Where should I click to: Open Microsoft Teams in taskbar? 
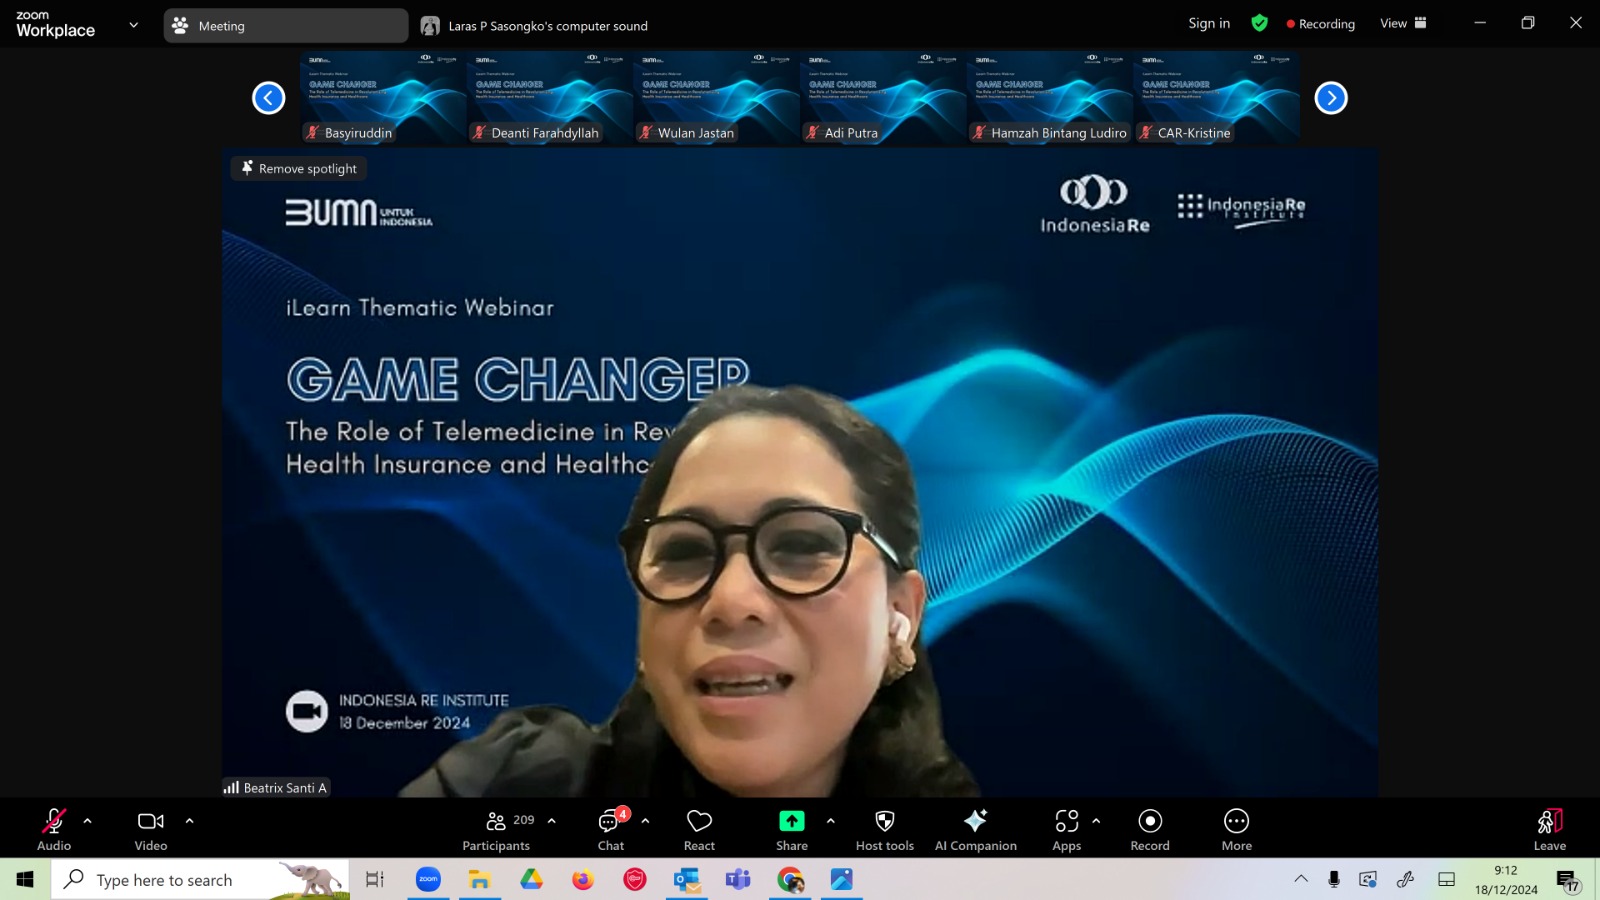point(738,880)
